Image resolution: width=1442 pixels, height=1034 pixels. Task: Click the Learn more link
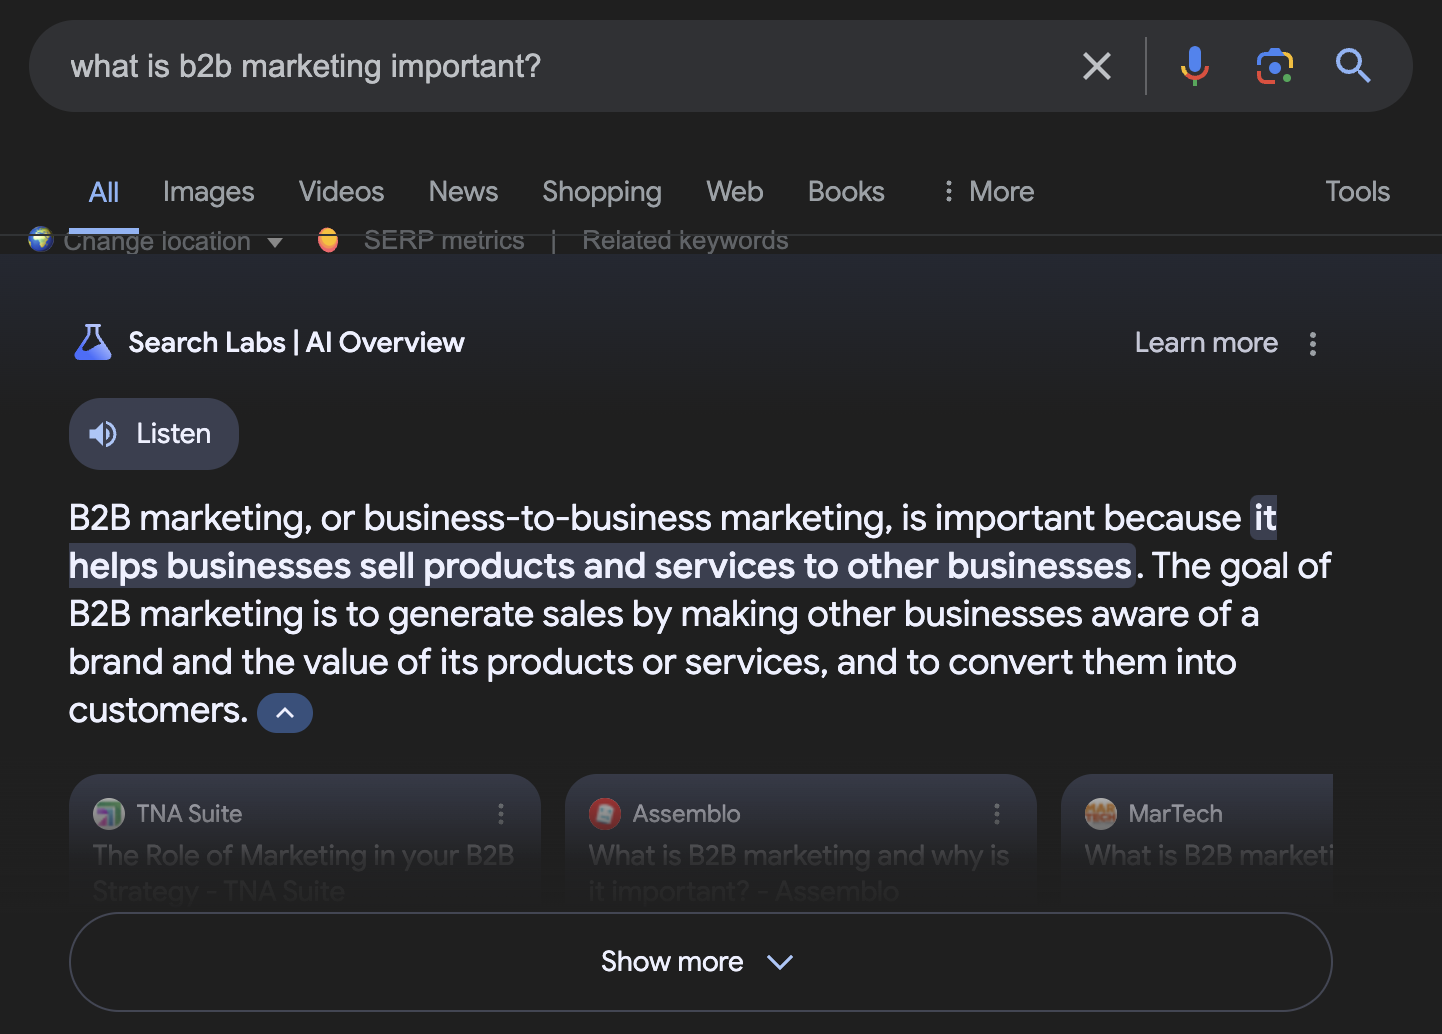pyautogui.click(x=1206, y=343)
